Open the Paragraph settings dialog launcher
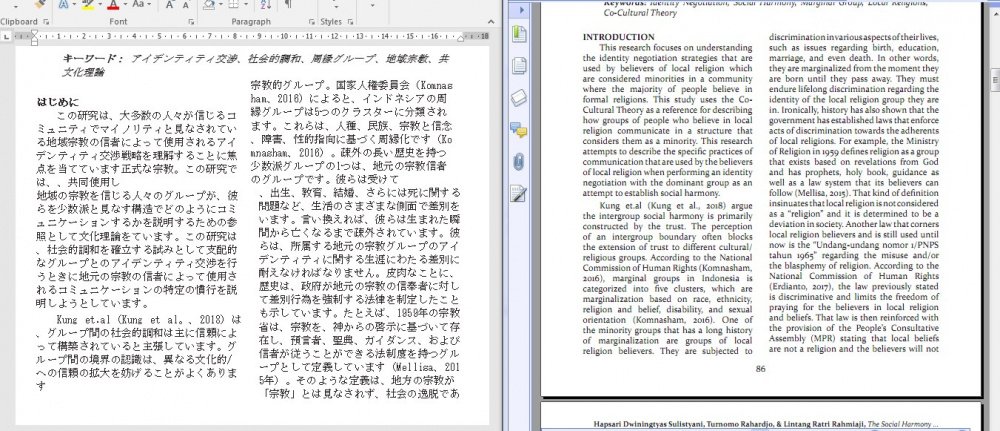The image size is (1000, 431). [312, 22]
